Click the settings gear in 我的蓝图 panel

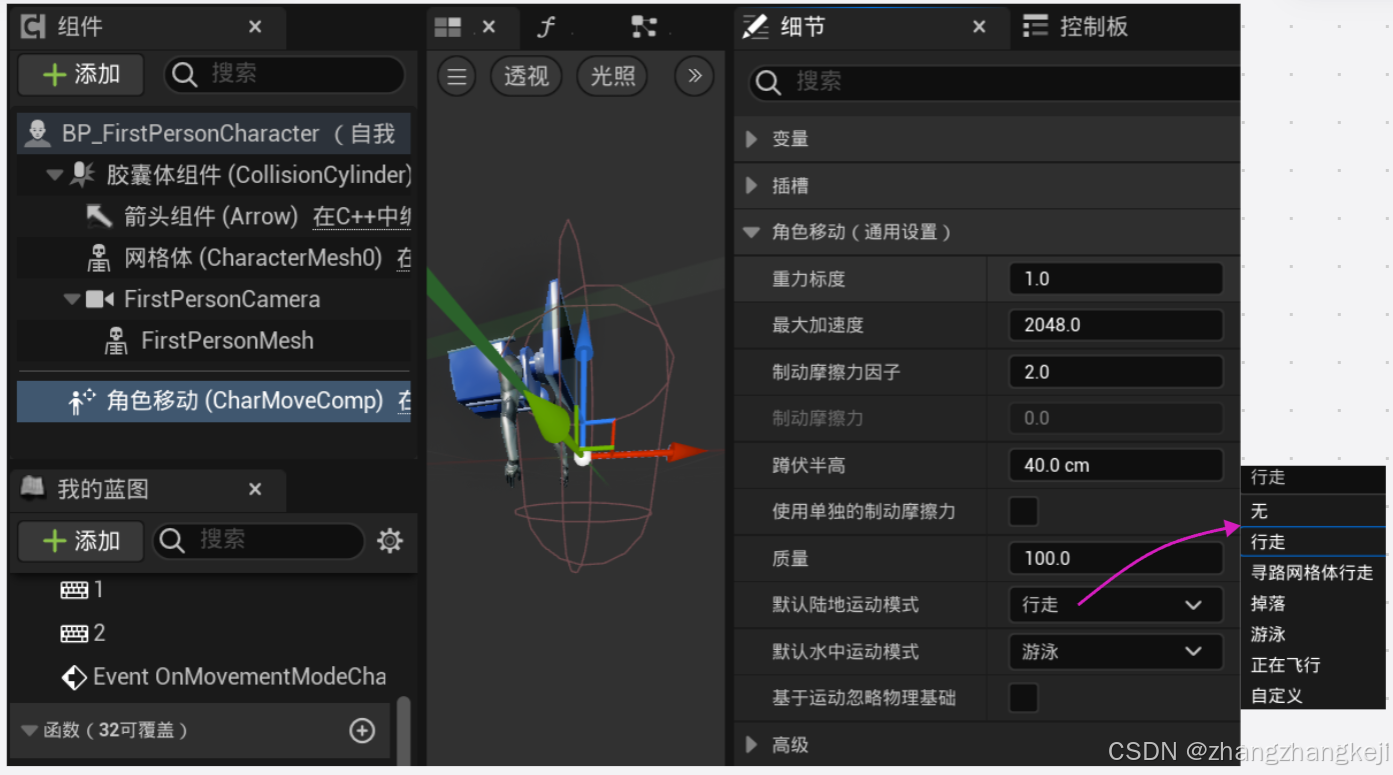coord(390,541)
